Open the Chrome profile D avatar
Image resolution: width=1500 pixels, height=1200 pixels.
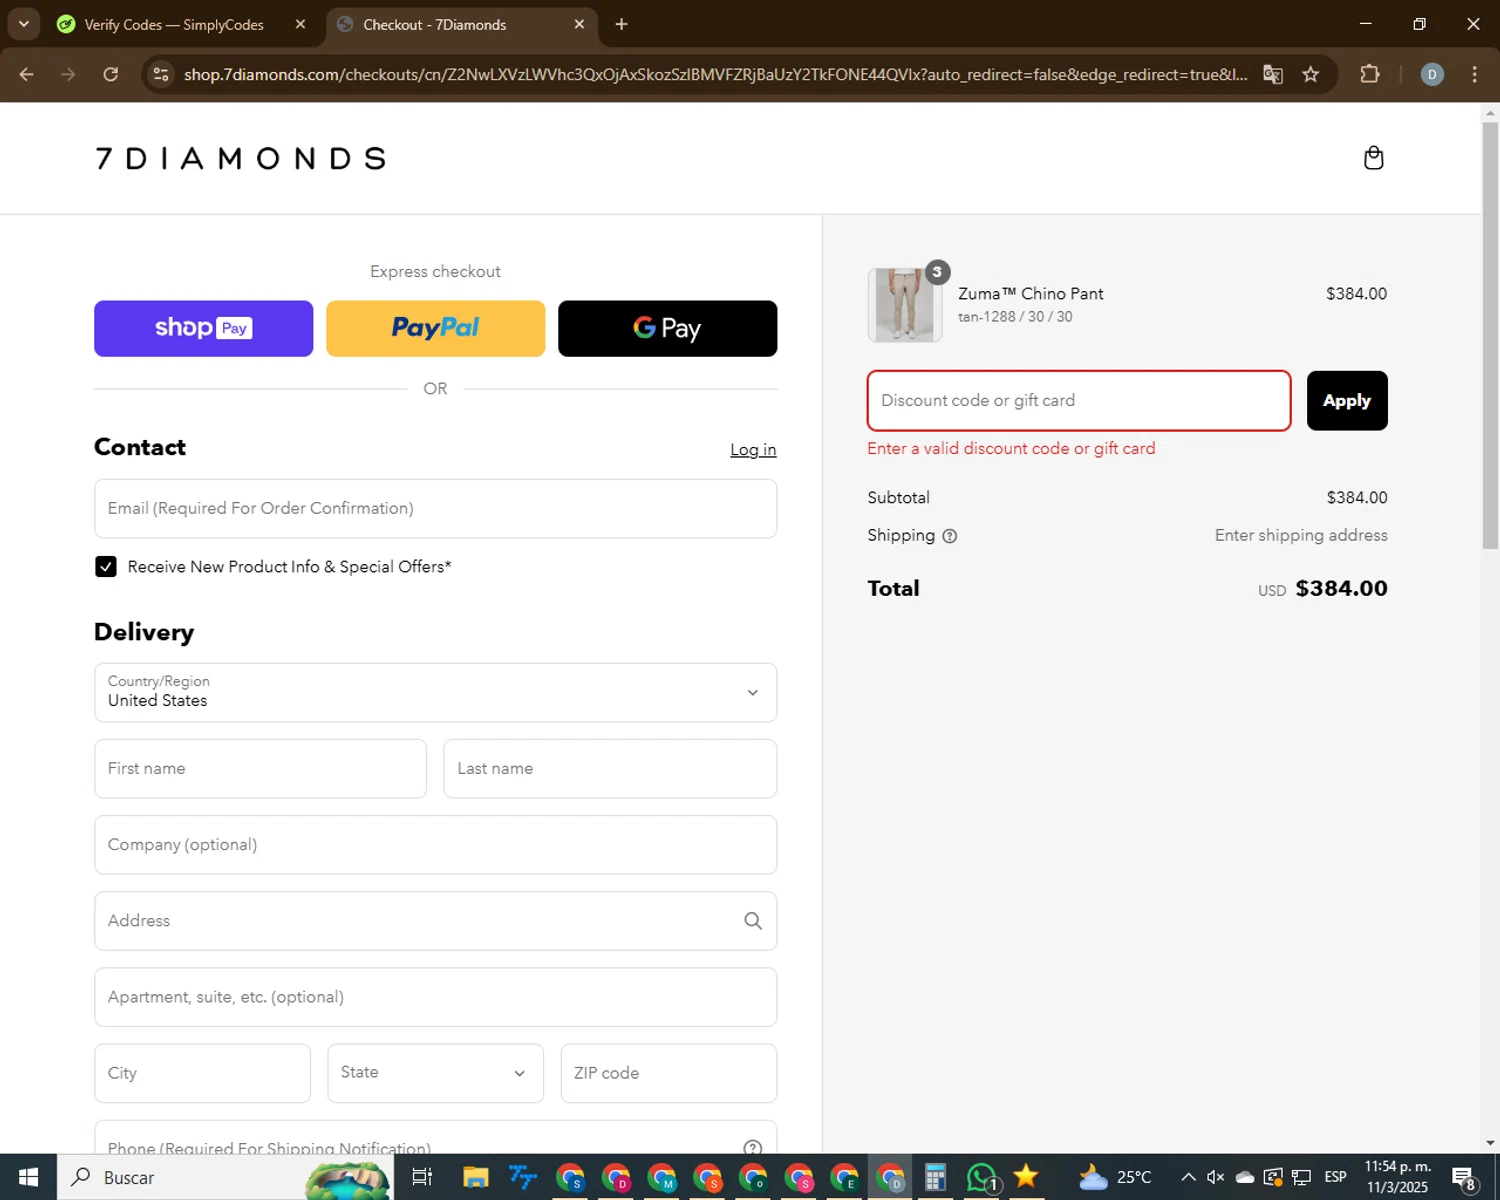pos(1432,74)
